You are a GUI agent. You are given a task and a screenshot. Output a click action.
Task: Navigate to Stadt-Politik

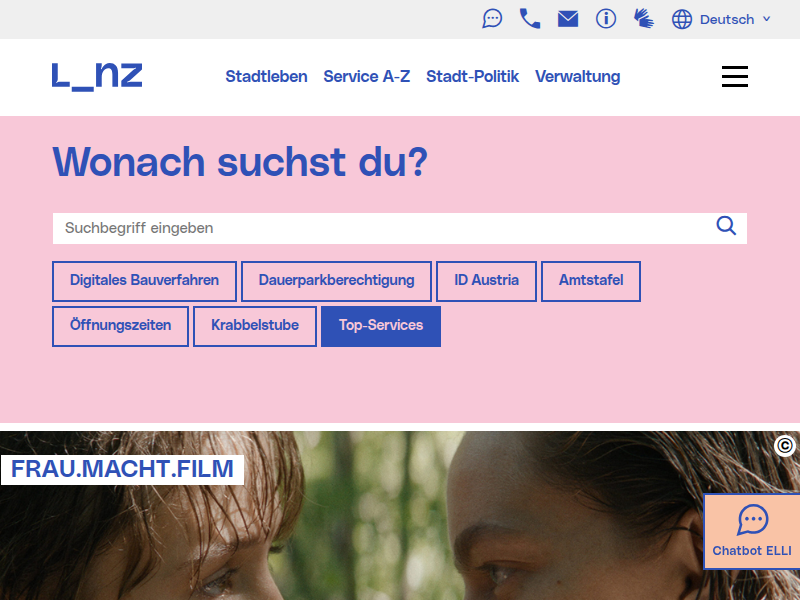(472, 77)
